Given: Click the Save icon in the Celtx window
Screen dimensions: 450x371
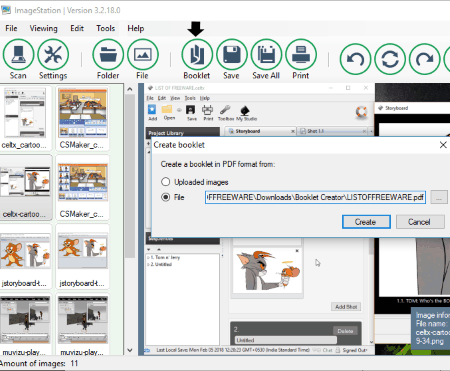Looking at the screenshot, I should pos(191,112).
